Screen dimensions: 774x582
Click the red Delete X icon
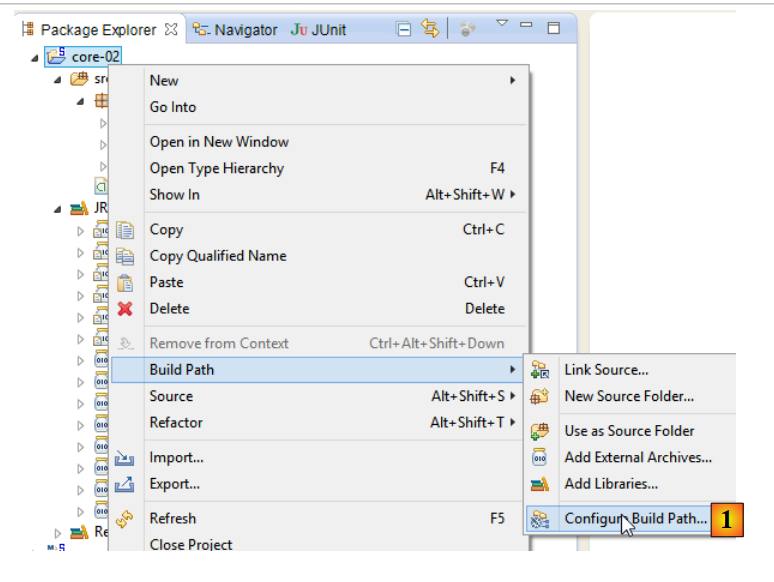125,309
